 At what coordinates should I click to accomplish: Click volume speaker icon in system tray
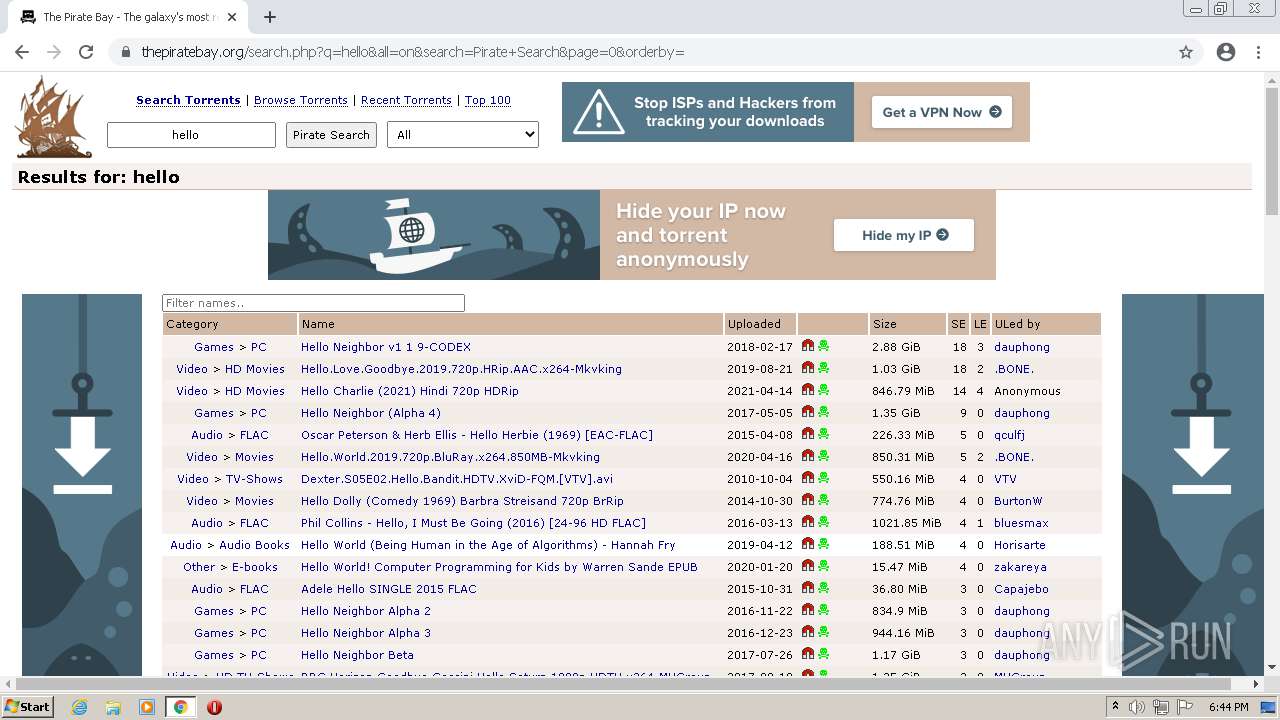click(1137, 707)
